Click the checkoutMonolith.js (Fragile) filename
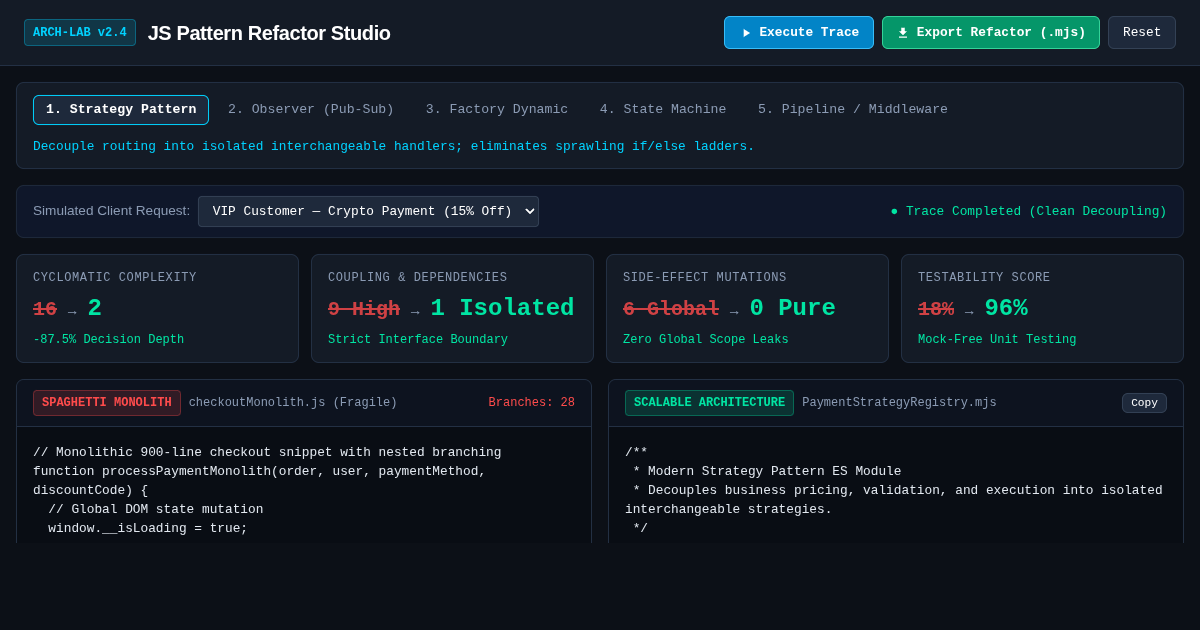Image resolution: width=1200 pixels, height=630 pixels. 293,403
